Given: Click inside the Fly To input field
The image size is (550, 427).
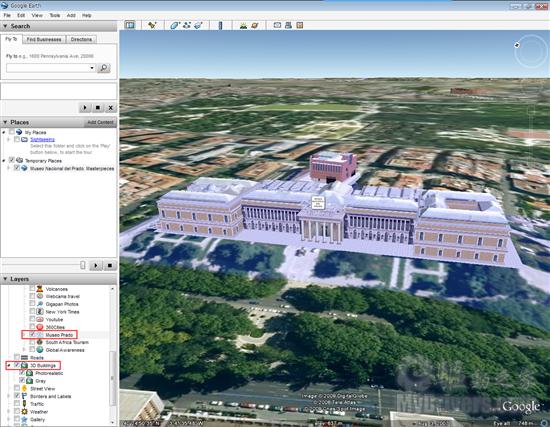Looking at the screenshot, I should click(48, 68).
